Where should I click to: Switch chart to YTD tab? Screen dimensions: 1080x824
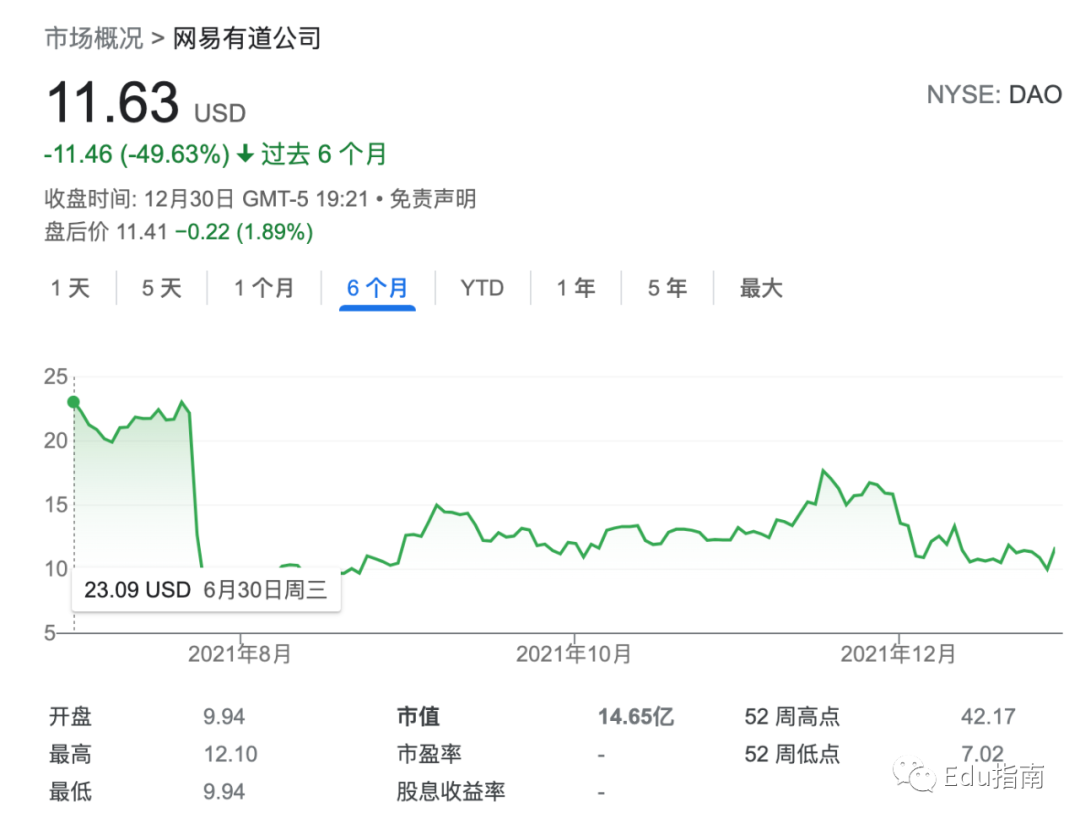pyautogui.click(x=482, y=288)
